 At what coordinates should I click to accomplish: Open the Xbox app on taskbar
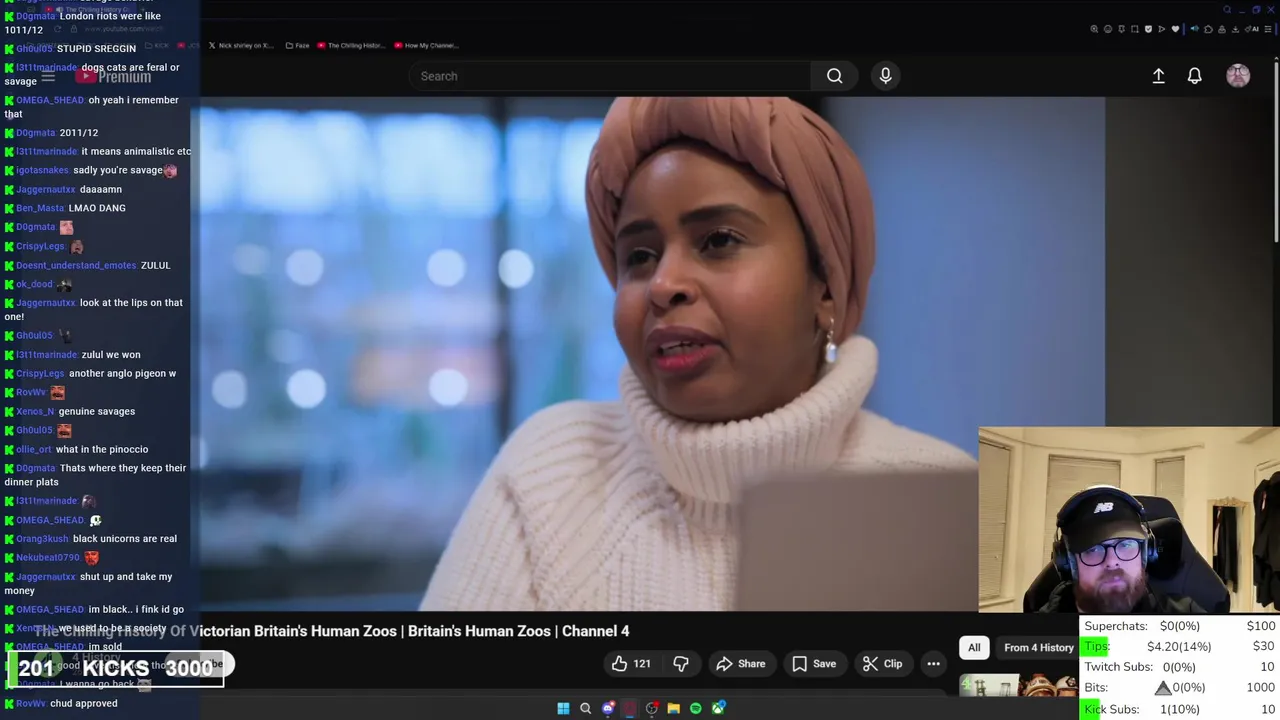click(x=718, y=709)
